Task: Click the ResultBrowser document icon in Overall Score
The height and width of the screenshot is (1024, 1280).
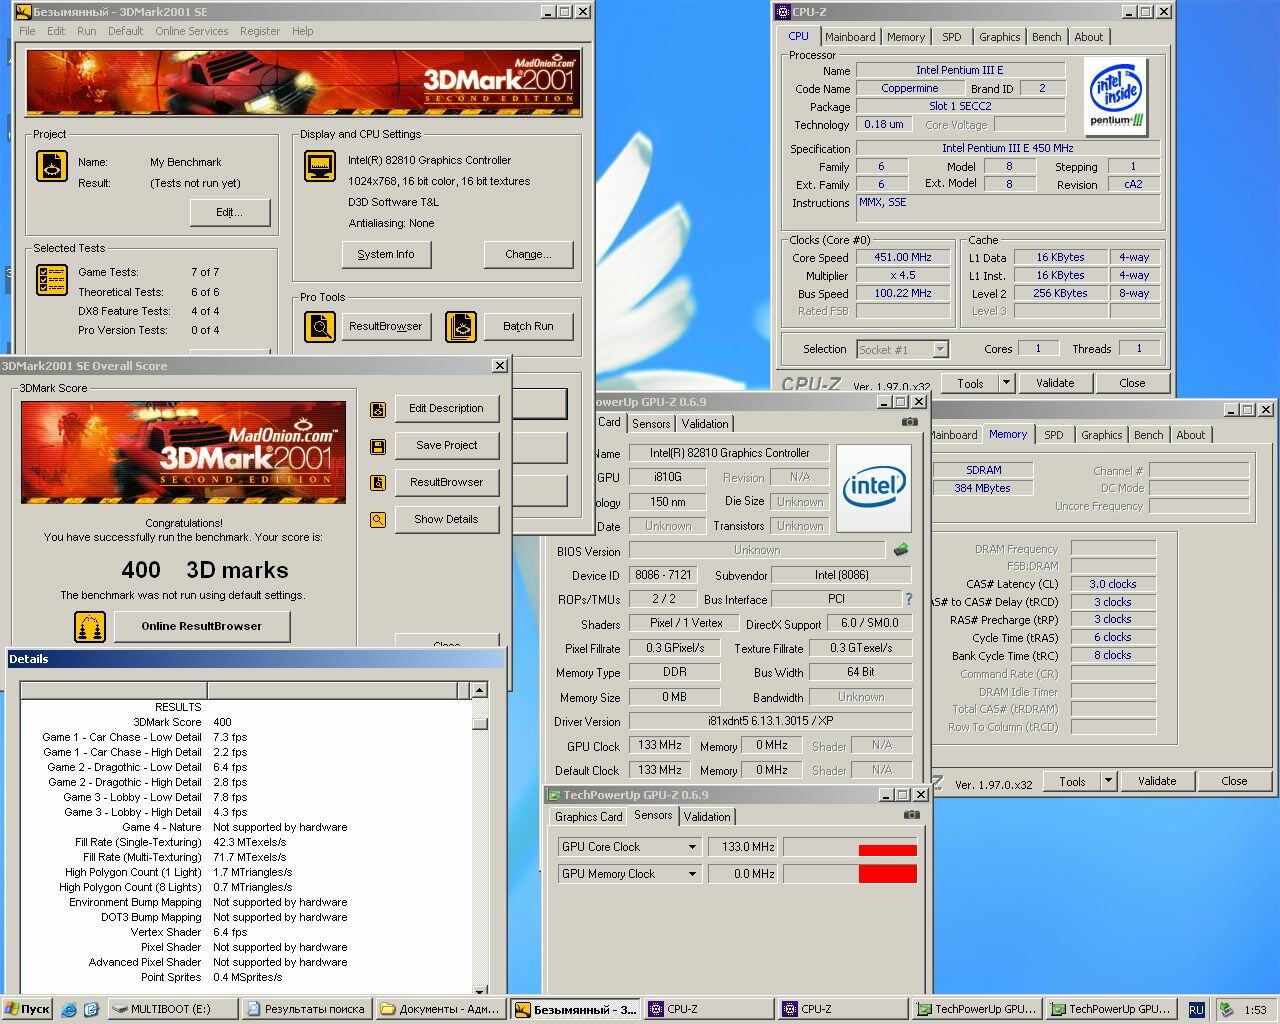Action: click(x=378, y=483)
